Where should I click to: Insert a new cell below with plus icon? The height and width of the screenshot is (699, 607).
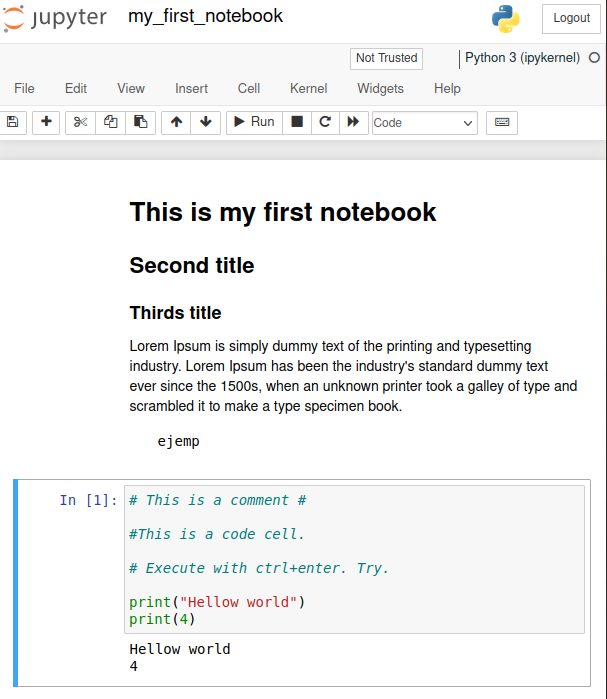tap(46, 122)
